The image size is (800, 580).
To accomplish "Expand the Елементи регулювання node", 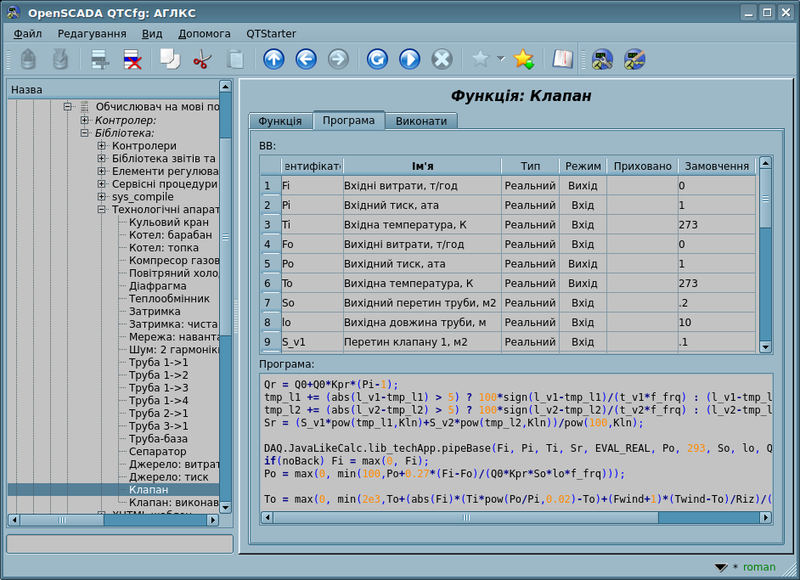I will coord(102,171).
